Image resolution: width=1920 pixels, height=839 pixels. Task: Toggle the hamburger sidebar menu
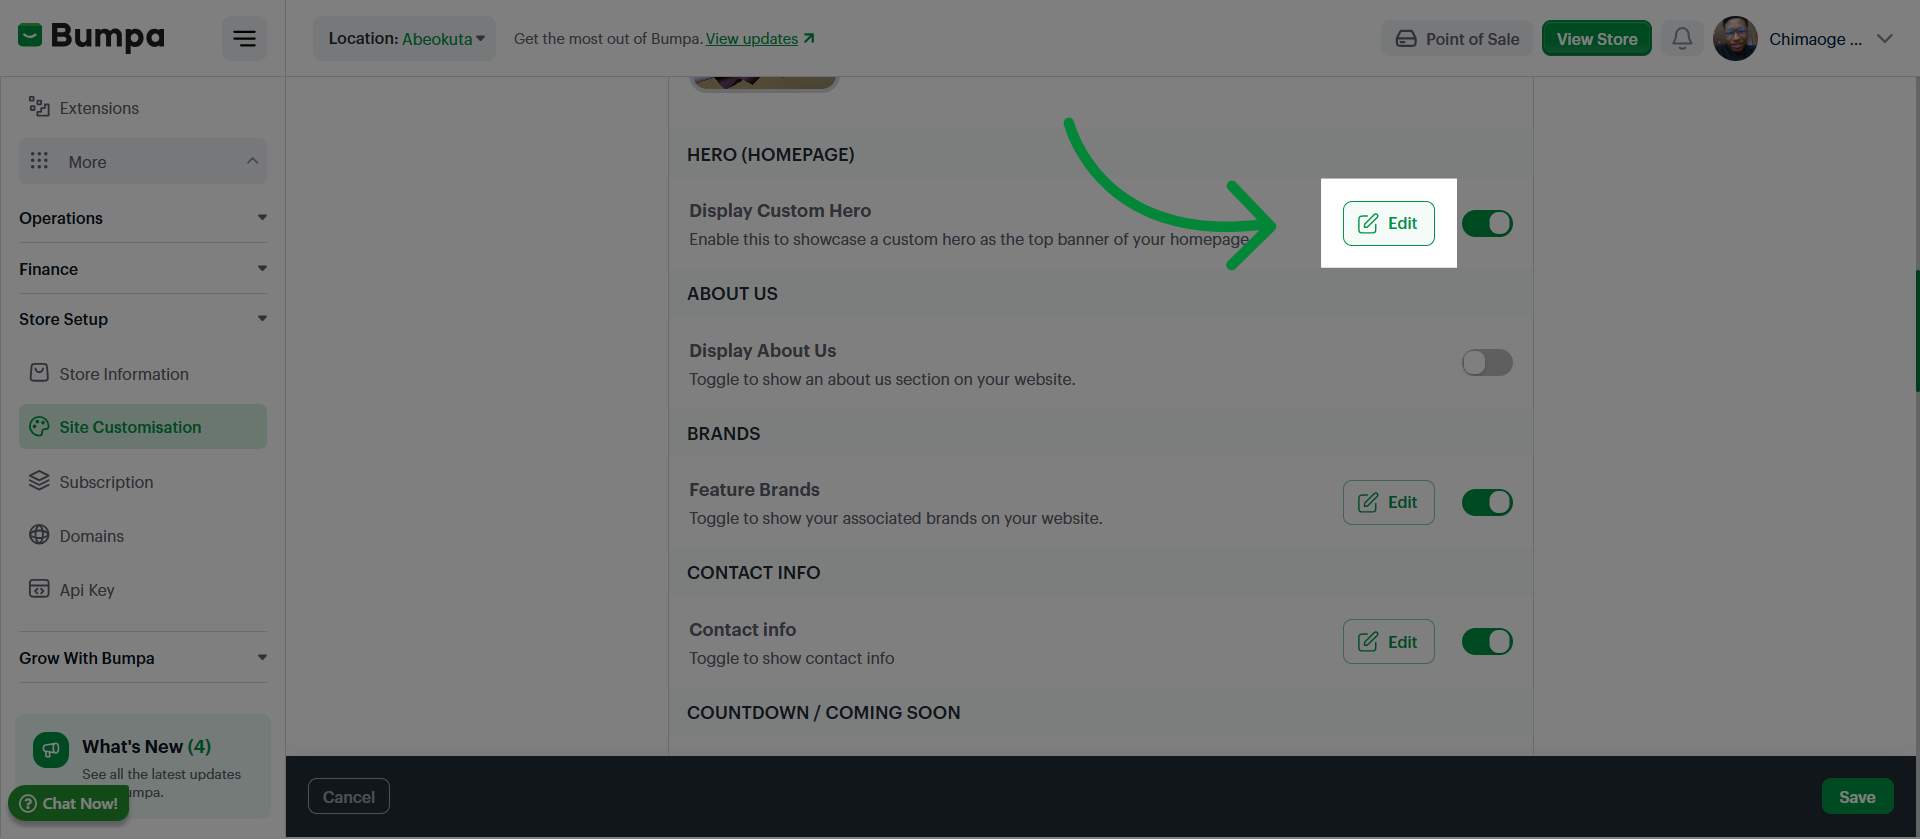(244, 39)
